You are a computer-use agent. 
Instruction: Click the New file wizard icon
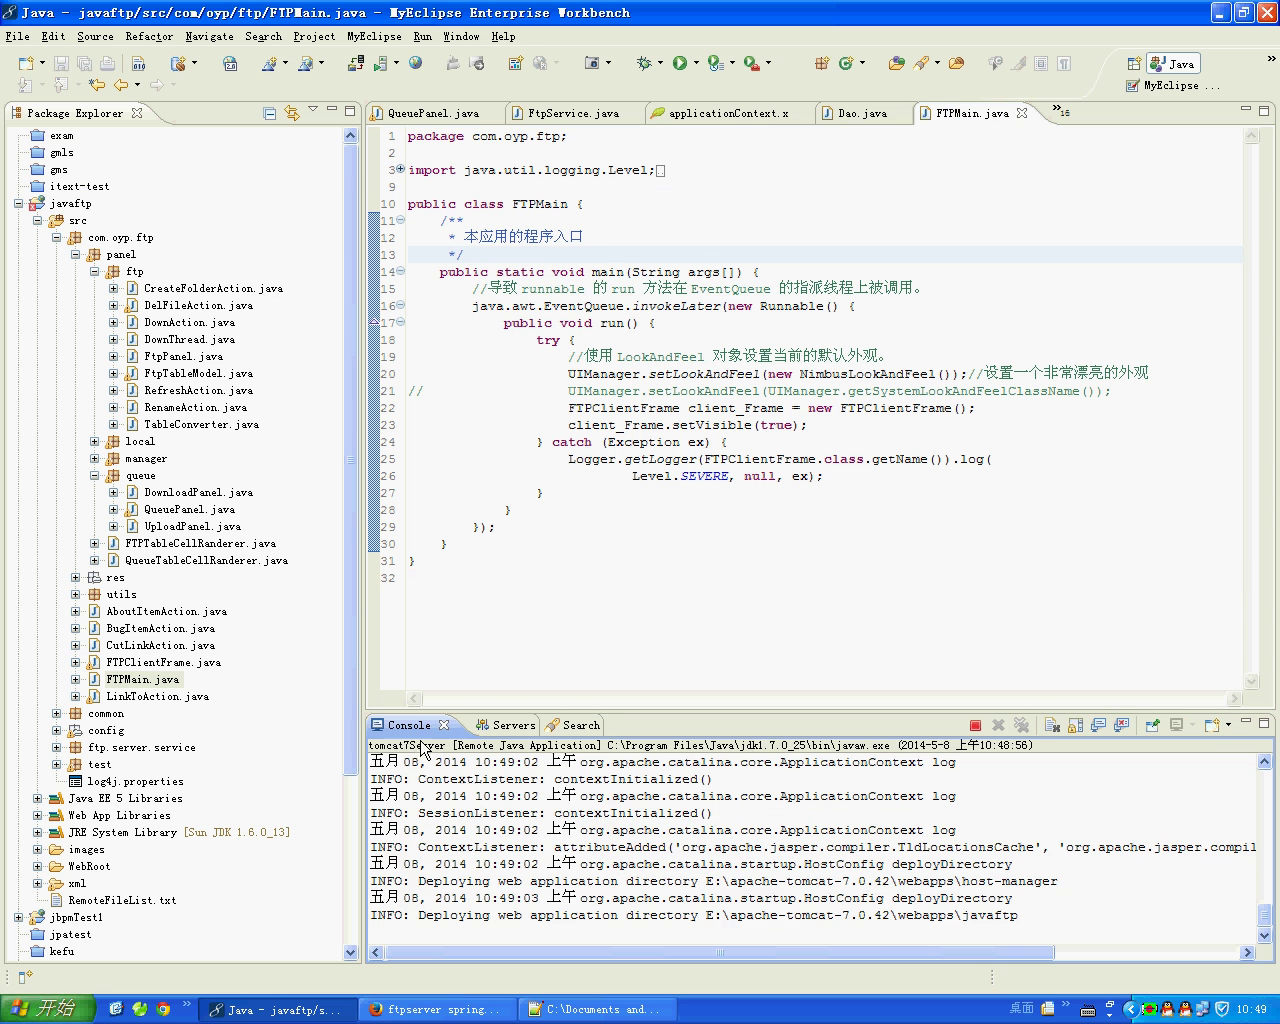click(x=25, y=63)
